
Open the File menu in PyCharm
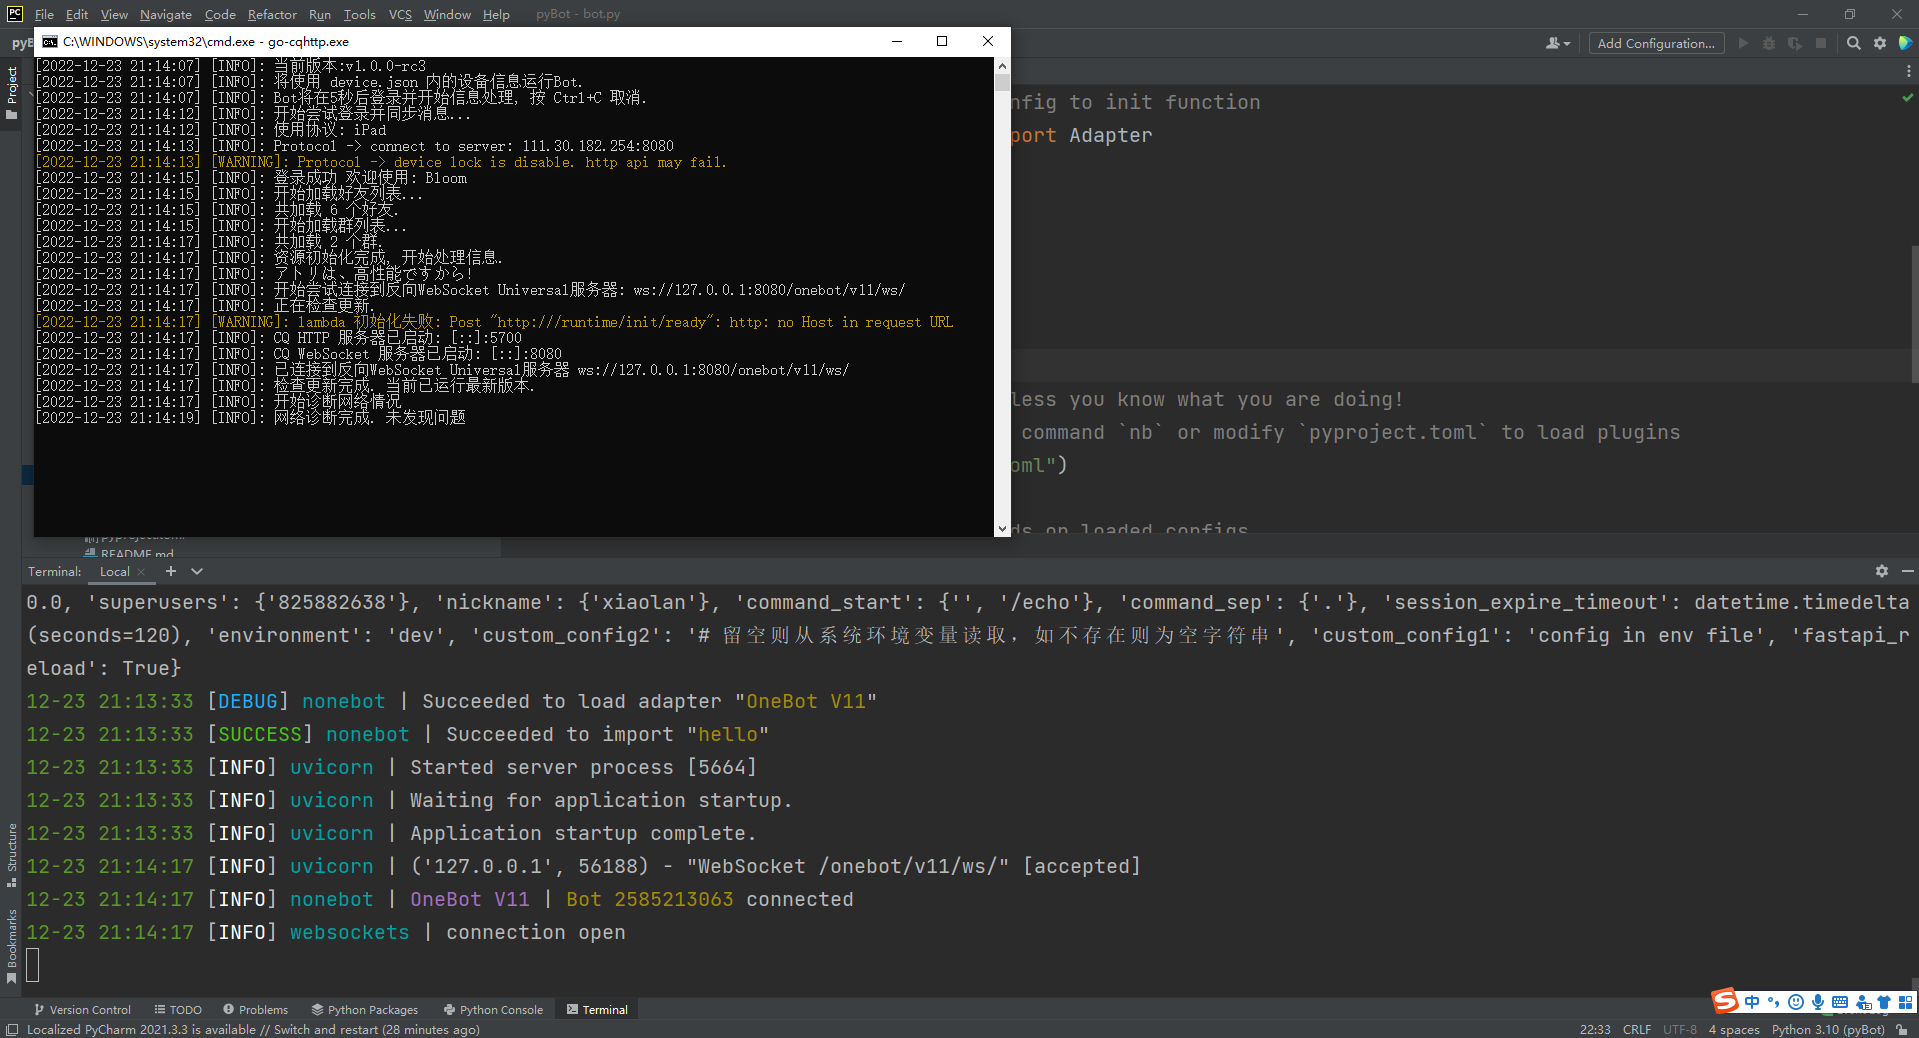[44, 14]
